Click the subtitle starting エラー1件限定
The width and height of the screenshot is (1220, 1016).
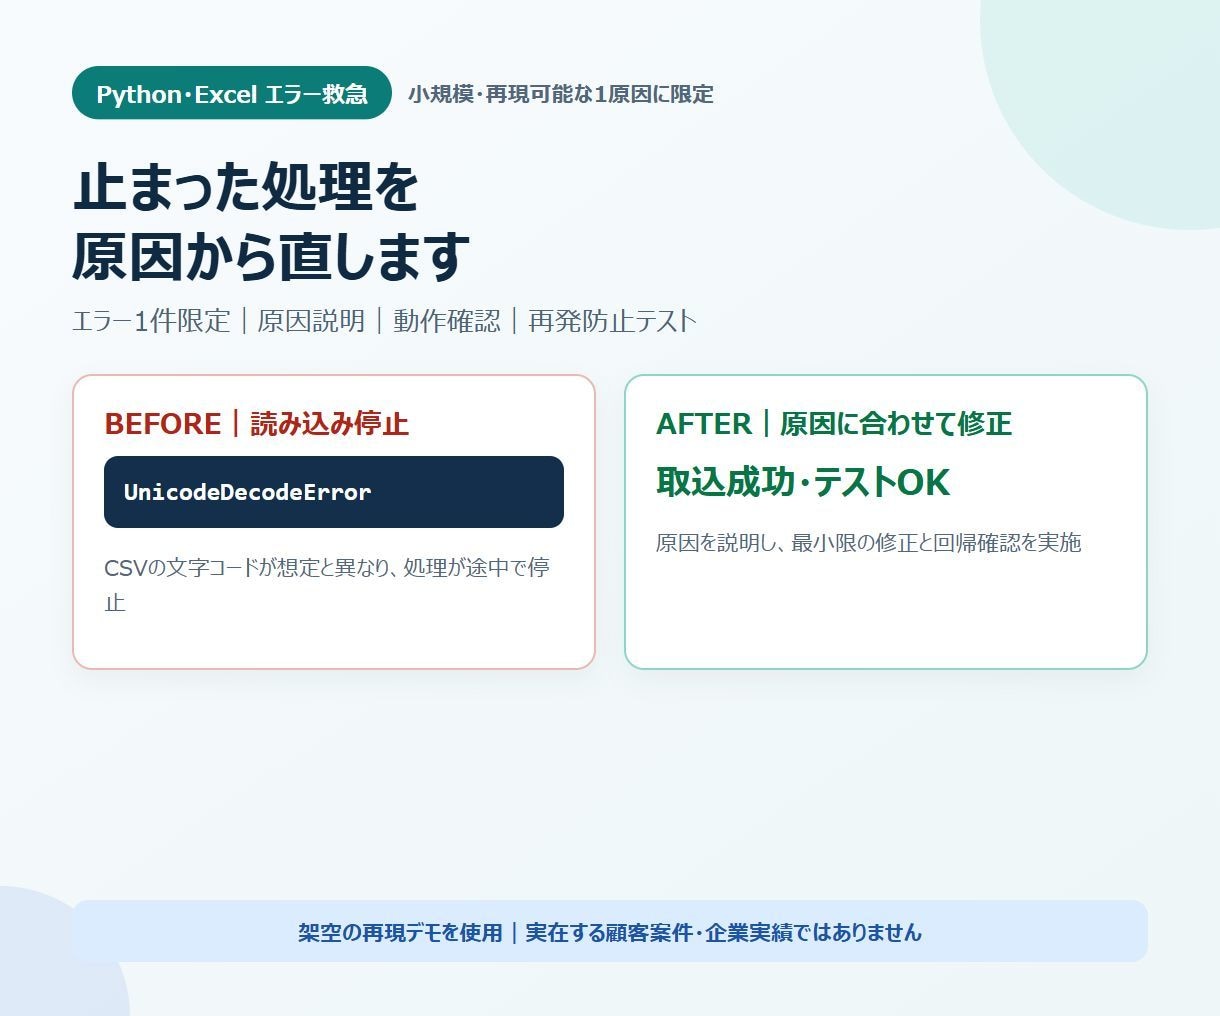coord(384,321)
